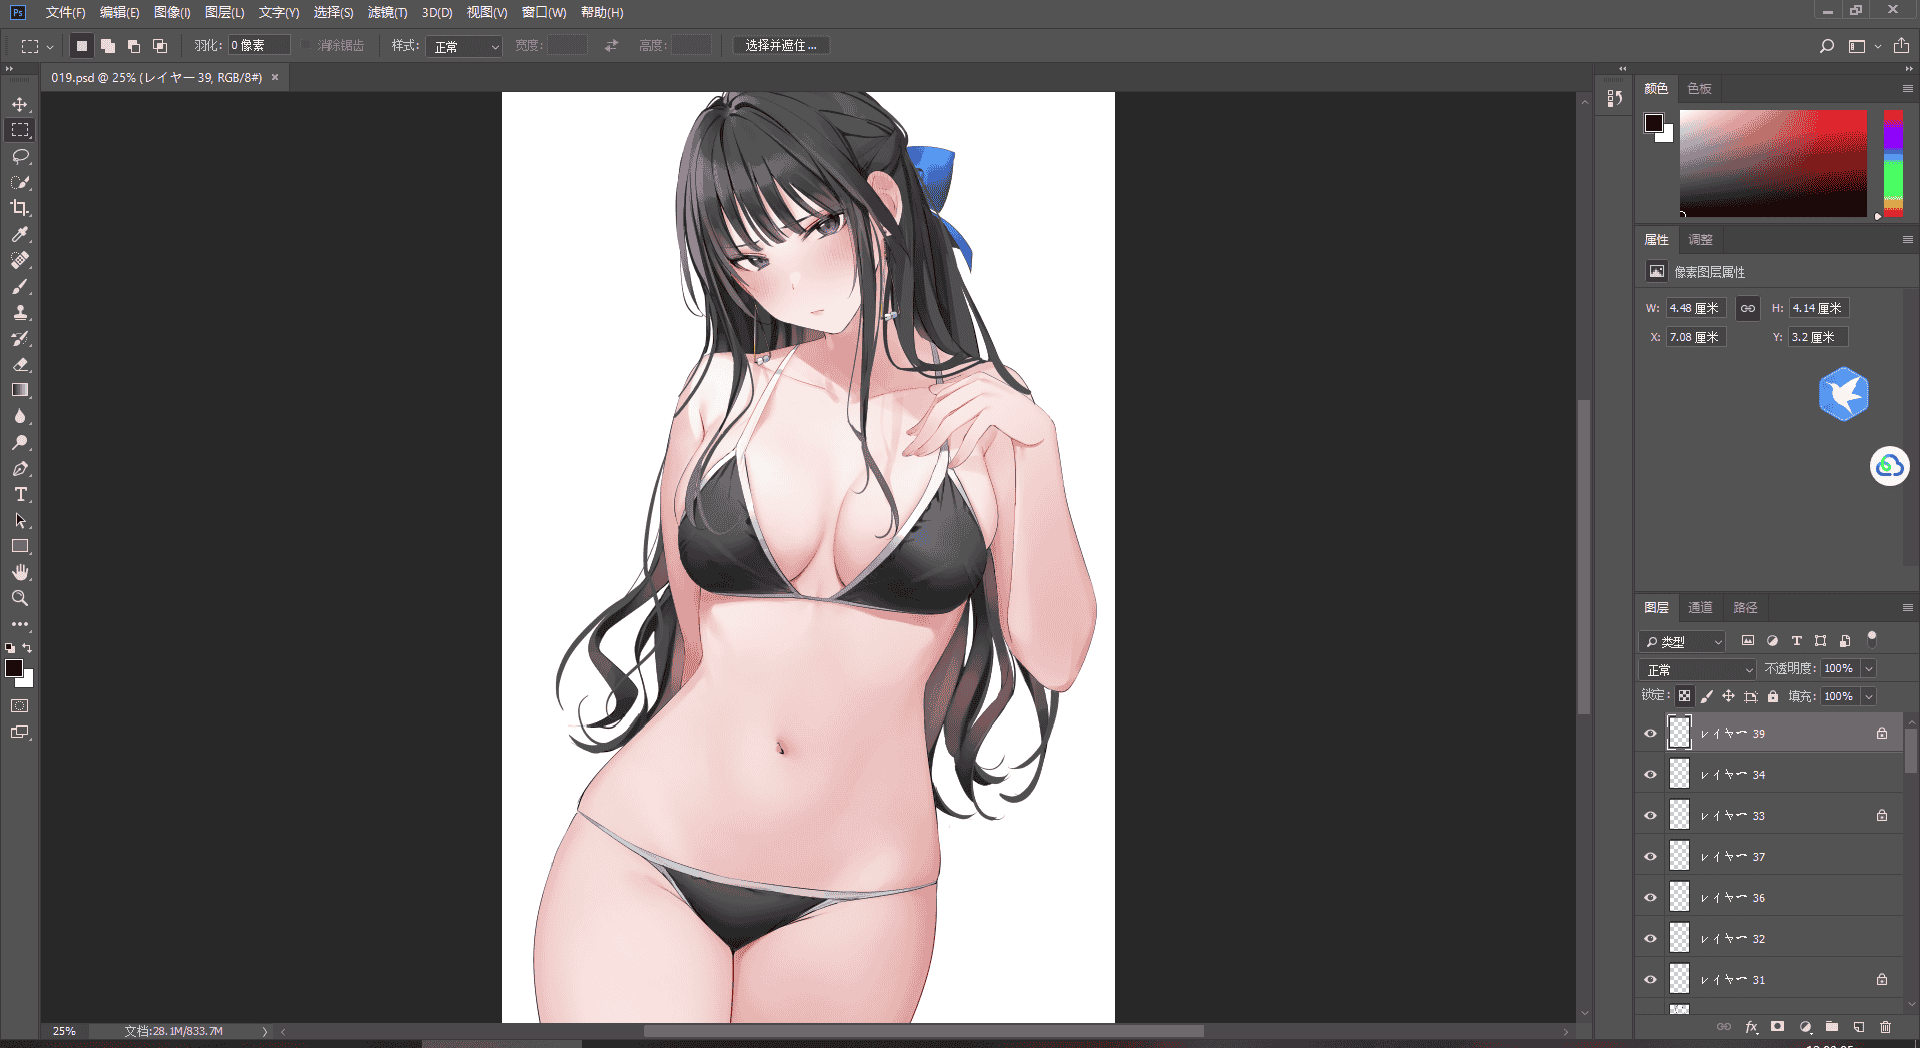
Task: Open the 样式 style dropdown
Action: (463, 46)
